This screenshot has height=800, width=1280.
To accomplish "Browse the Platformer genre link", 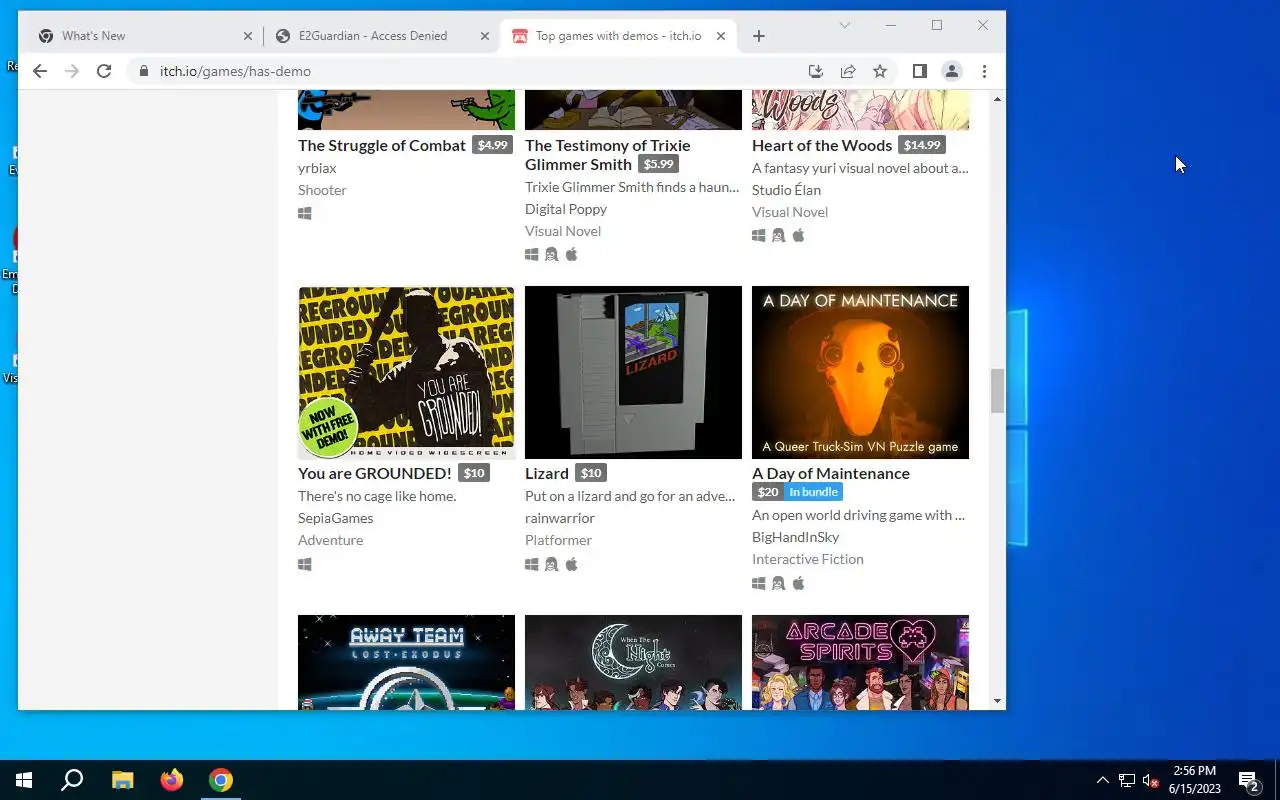I will click(x=558, y=540).
